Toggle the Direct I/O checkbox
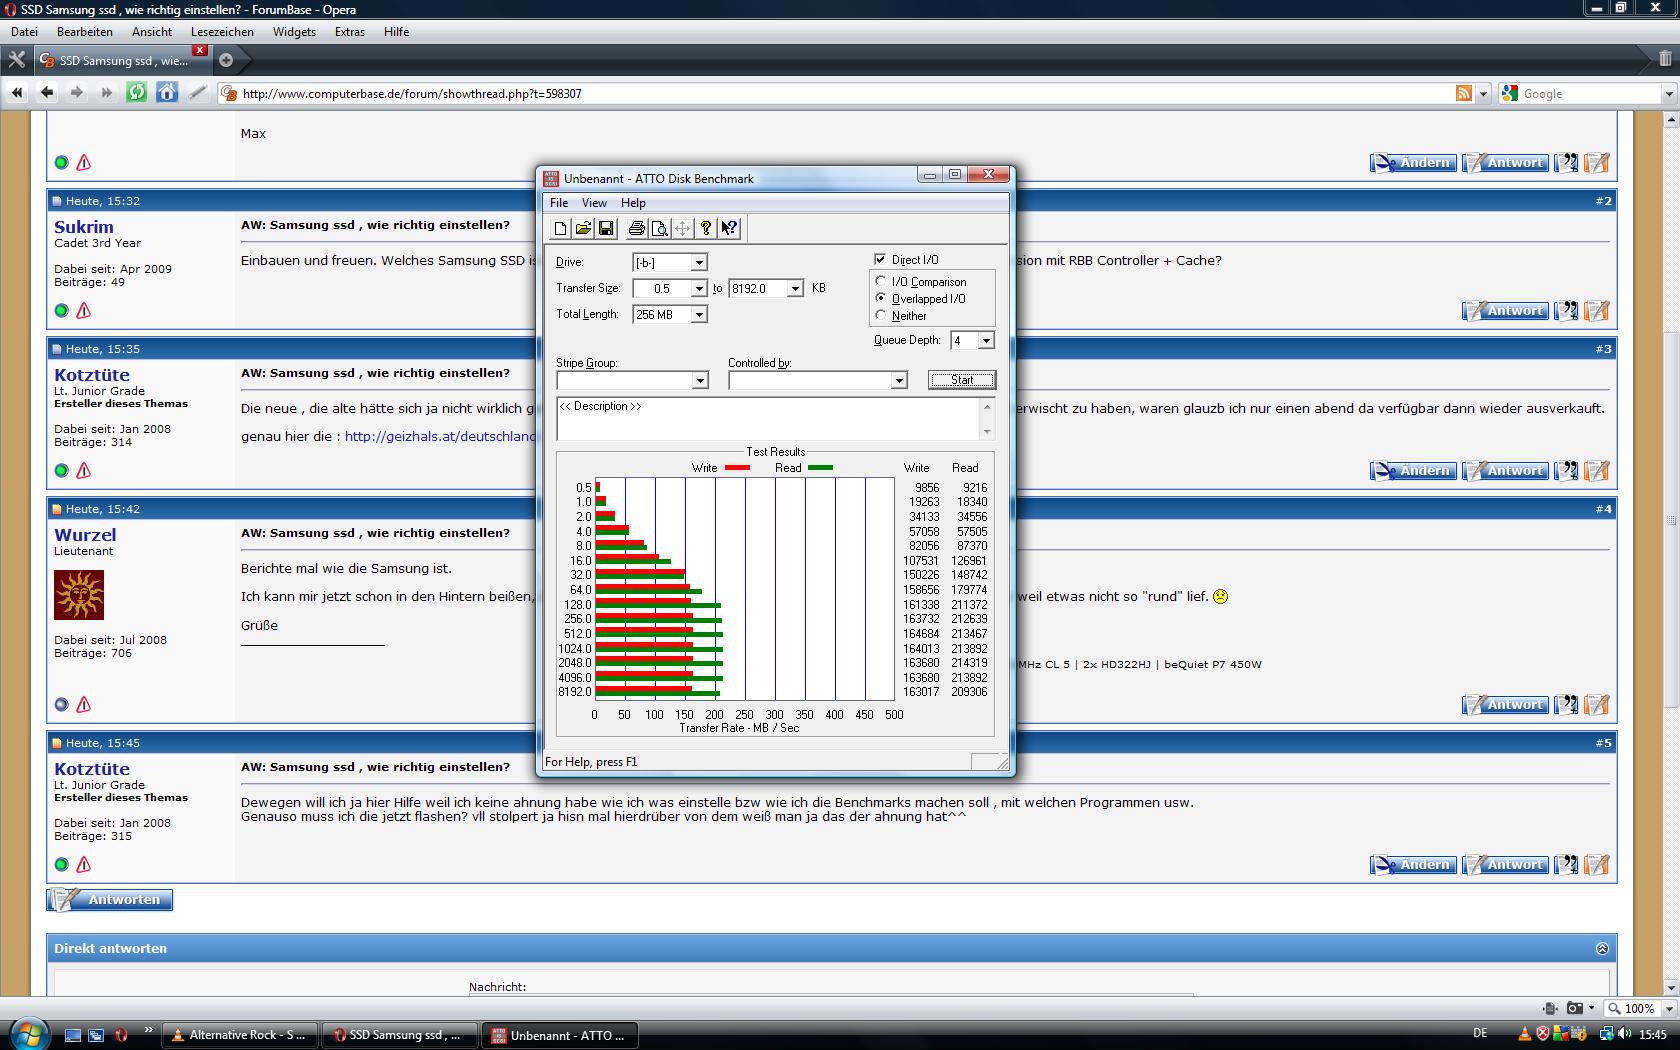This screenshot has width=1680, height=1050. tap(880, 259)
